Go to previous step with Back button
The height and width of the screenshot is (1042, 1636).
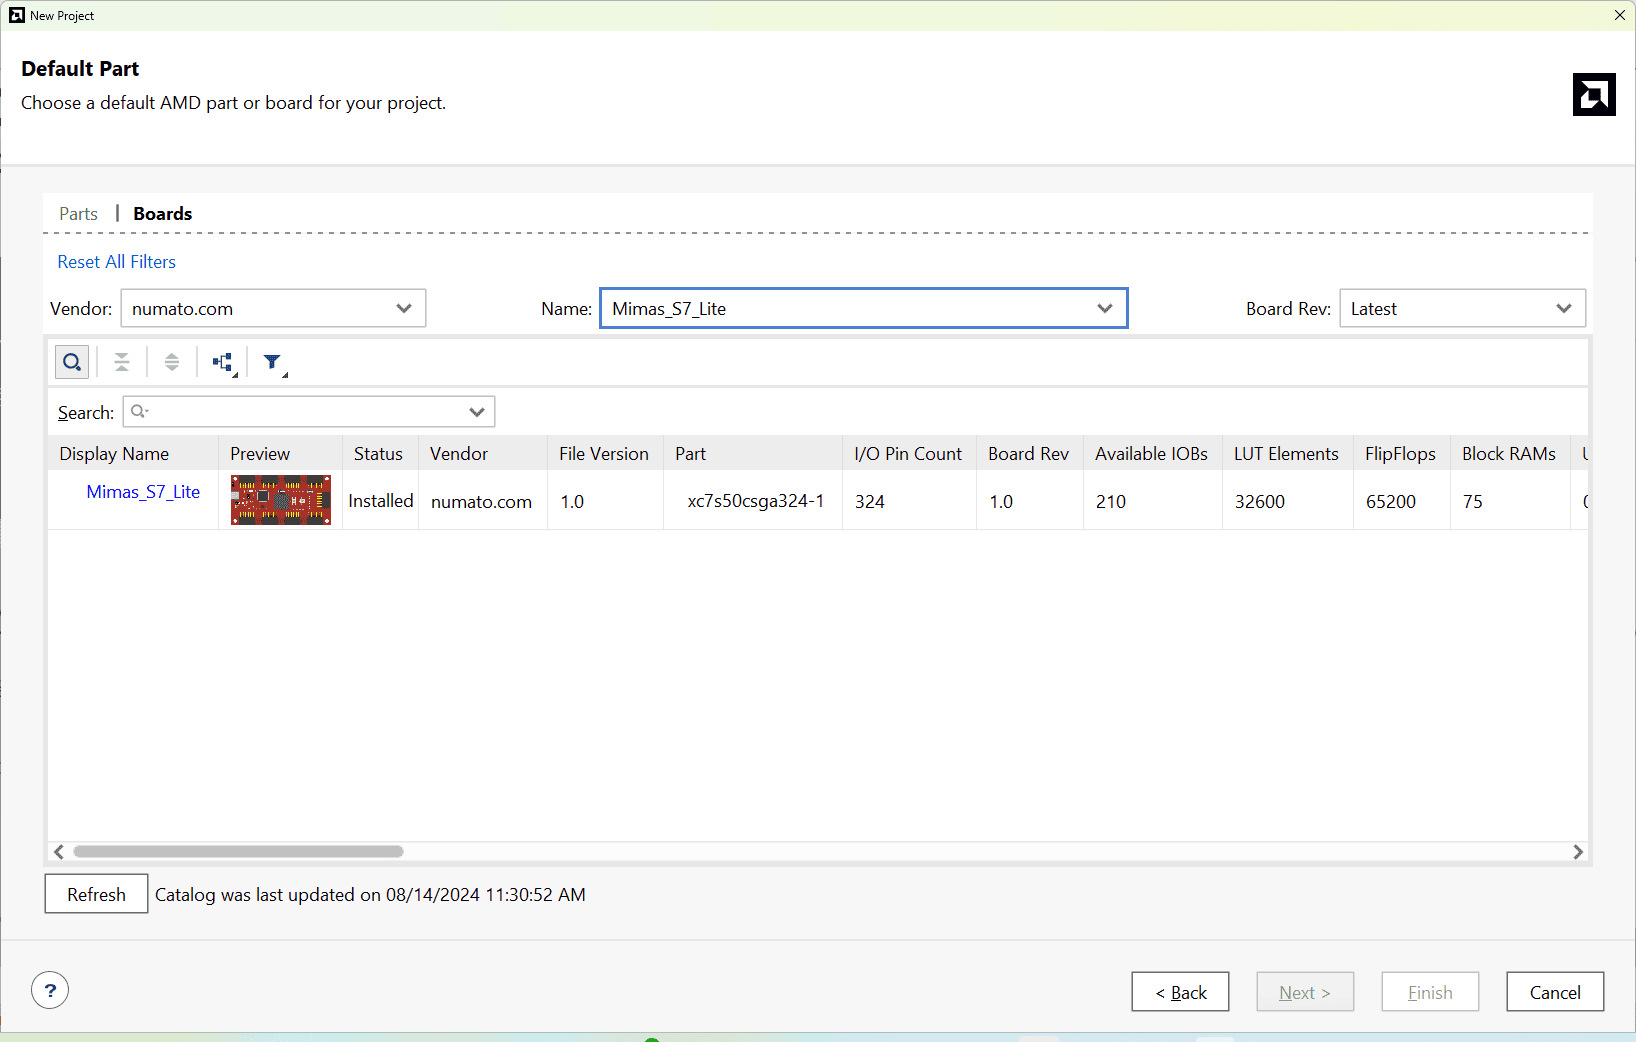click(1180, 992)
